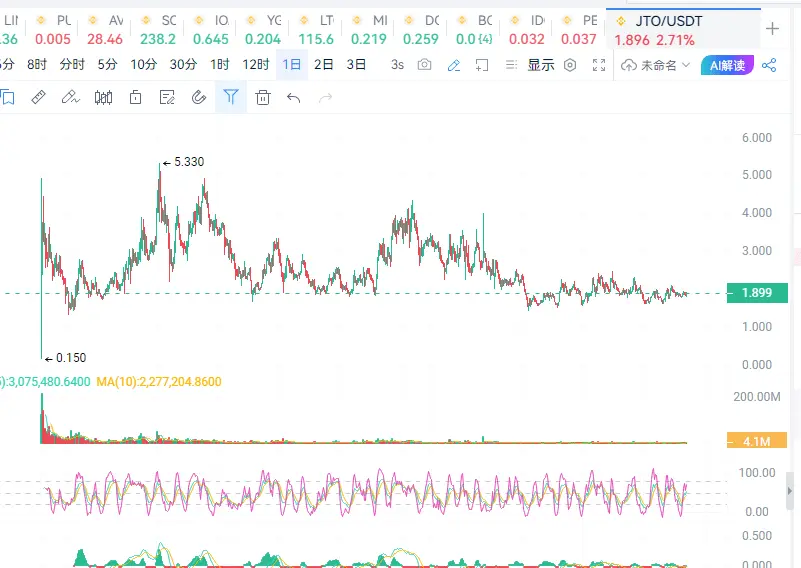Image resolution: width=801 pixels, height=568 pixels.
Task: Open the symbol tab showing 28.46
Action: pos(105,30)
